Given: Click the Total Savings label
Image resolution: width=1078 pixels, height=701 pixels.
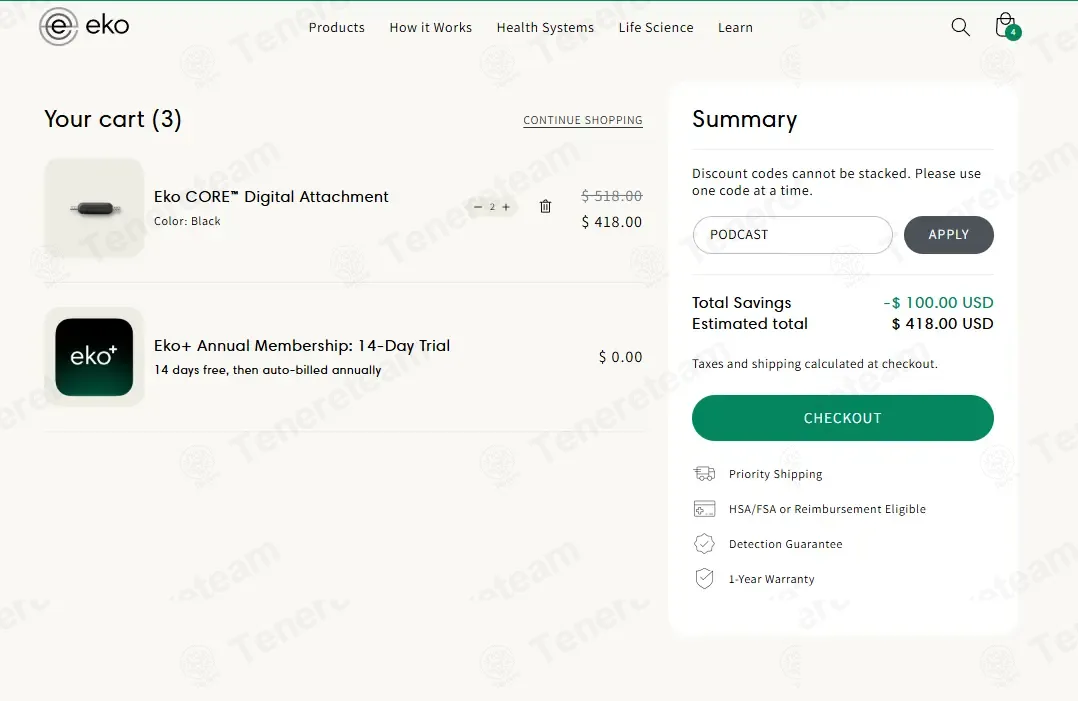Looking at the screenshot, I should coord(741,302).
